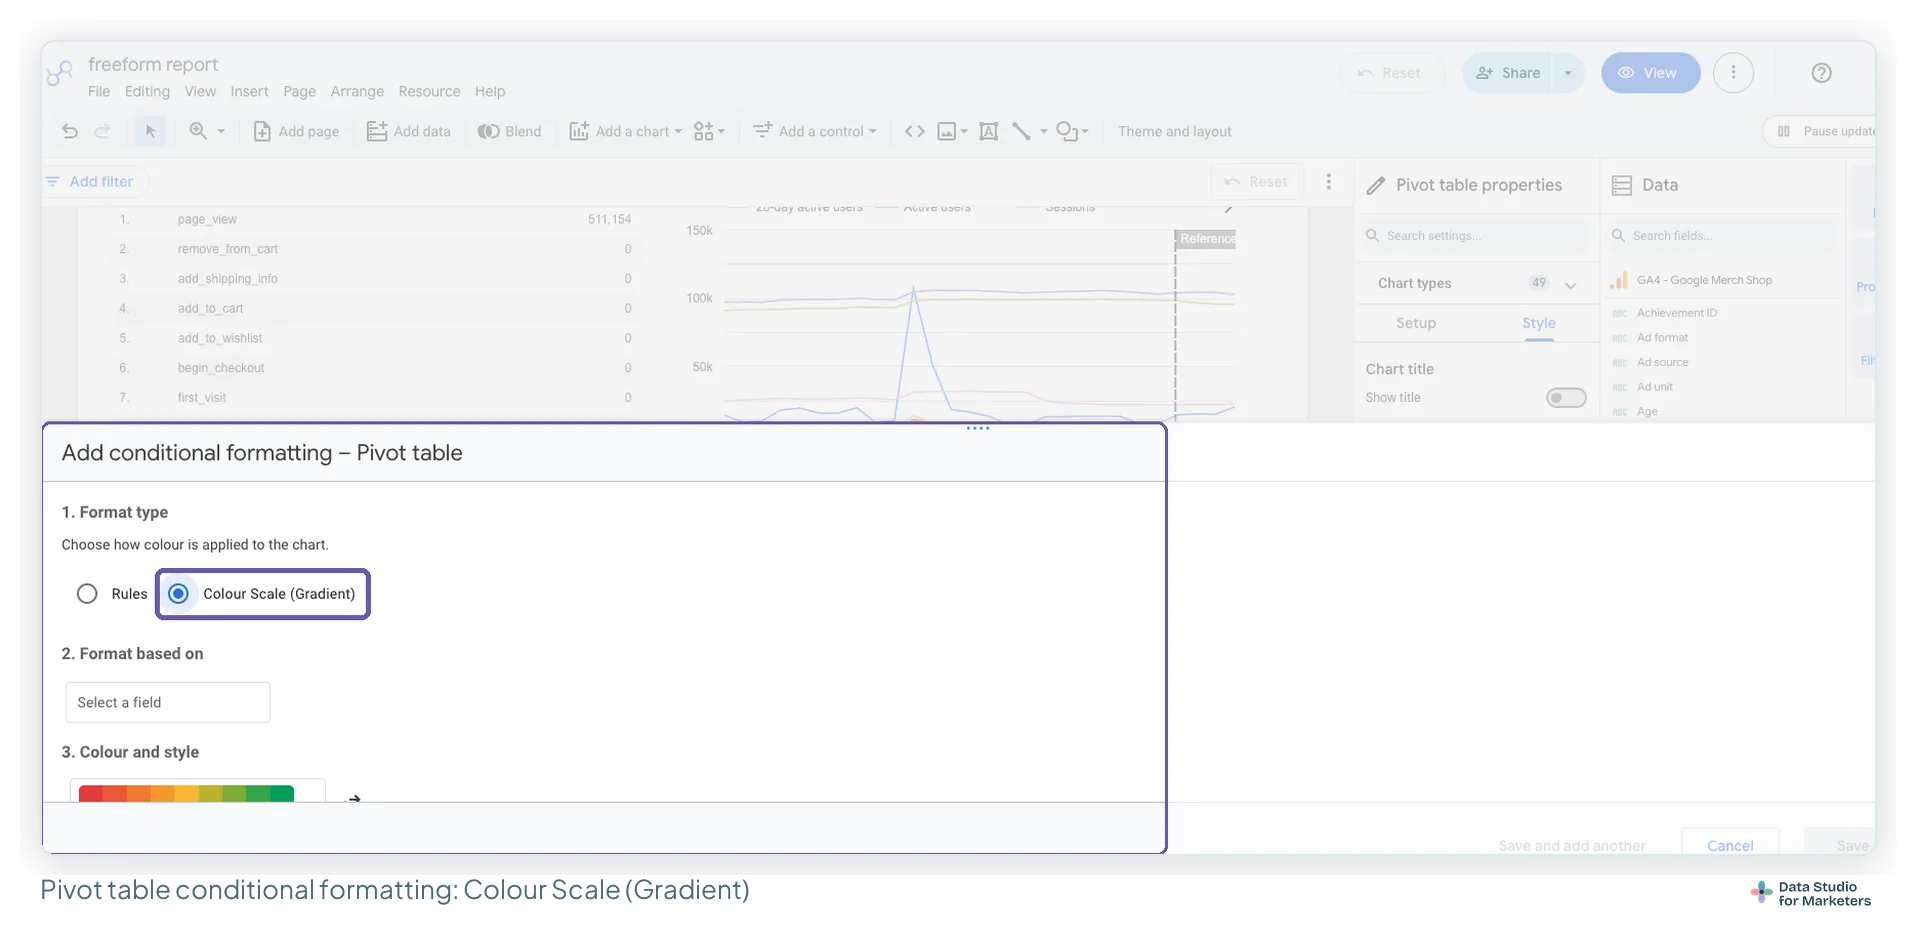Click the Search fields input
The image size is (1916, 929).
[1722, 236]
